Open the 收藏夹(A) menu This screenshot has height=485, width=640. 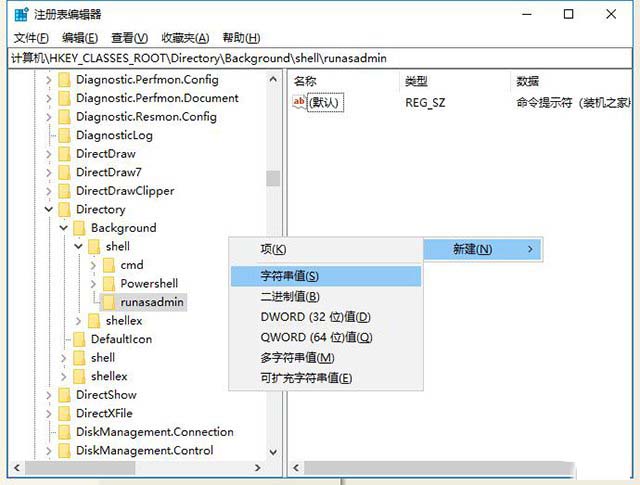click(185, 38)
